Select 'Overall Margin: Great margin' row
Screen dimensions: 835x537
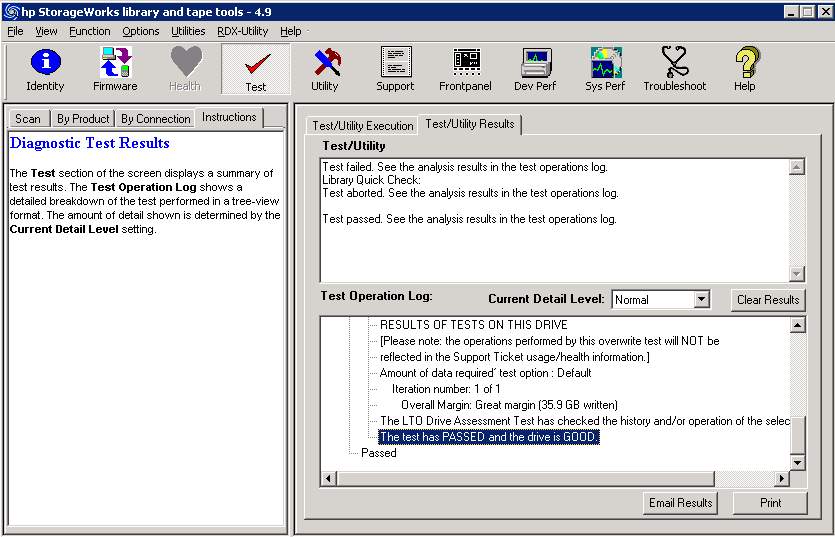click(510, 405)
